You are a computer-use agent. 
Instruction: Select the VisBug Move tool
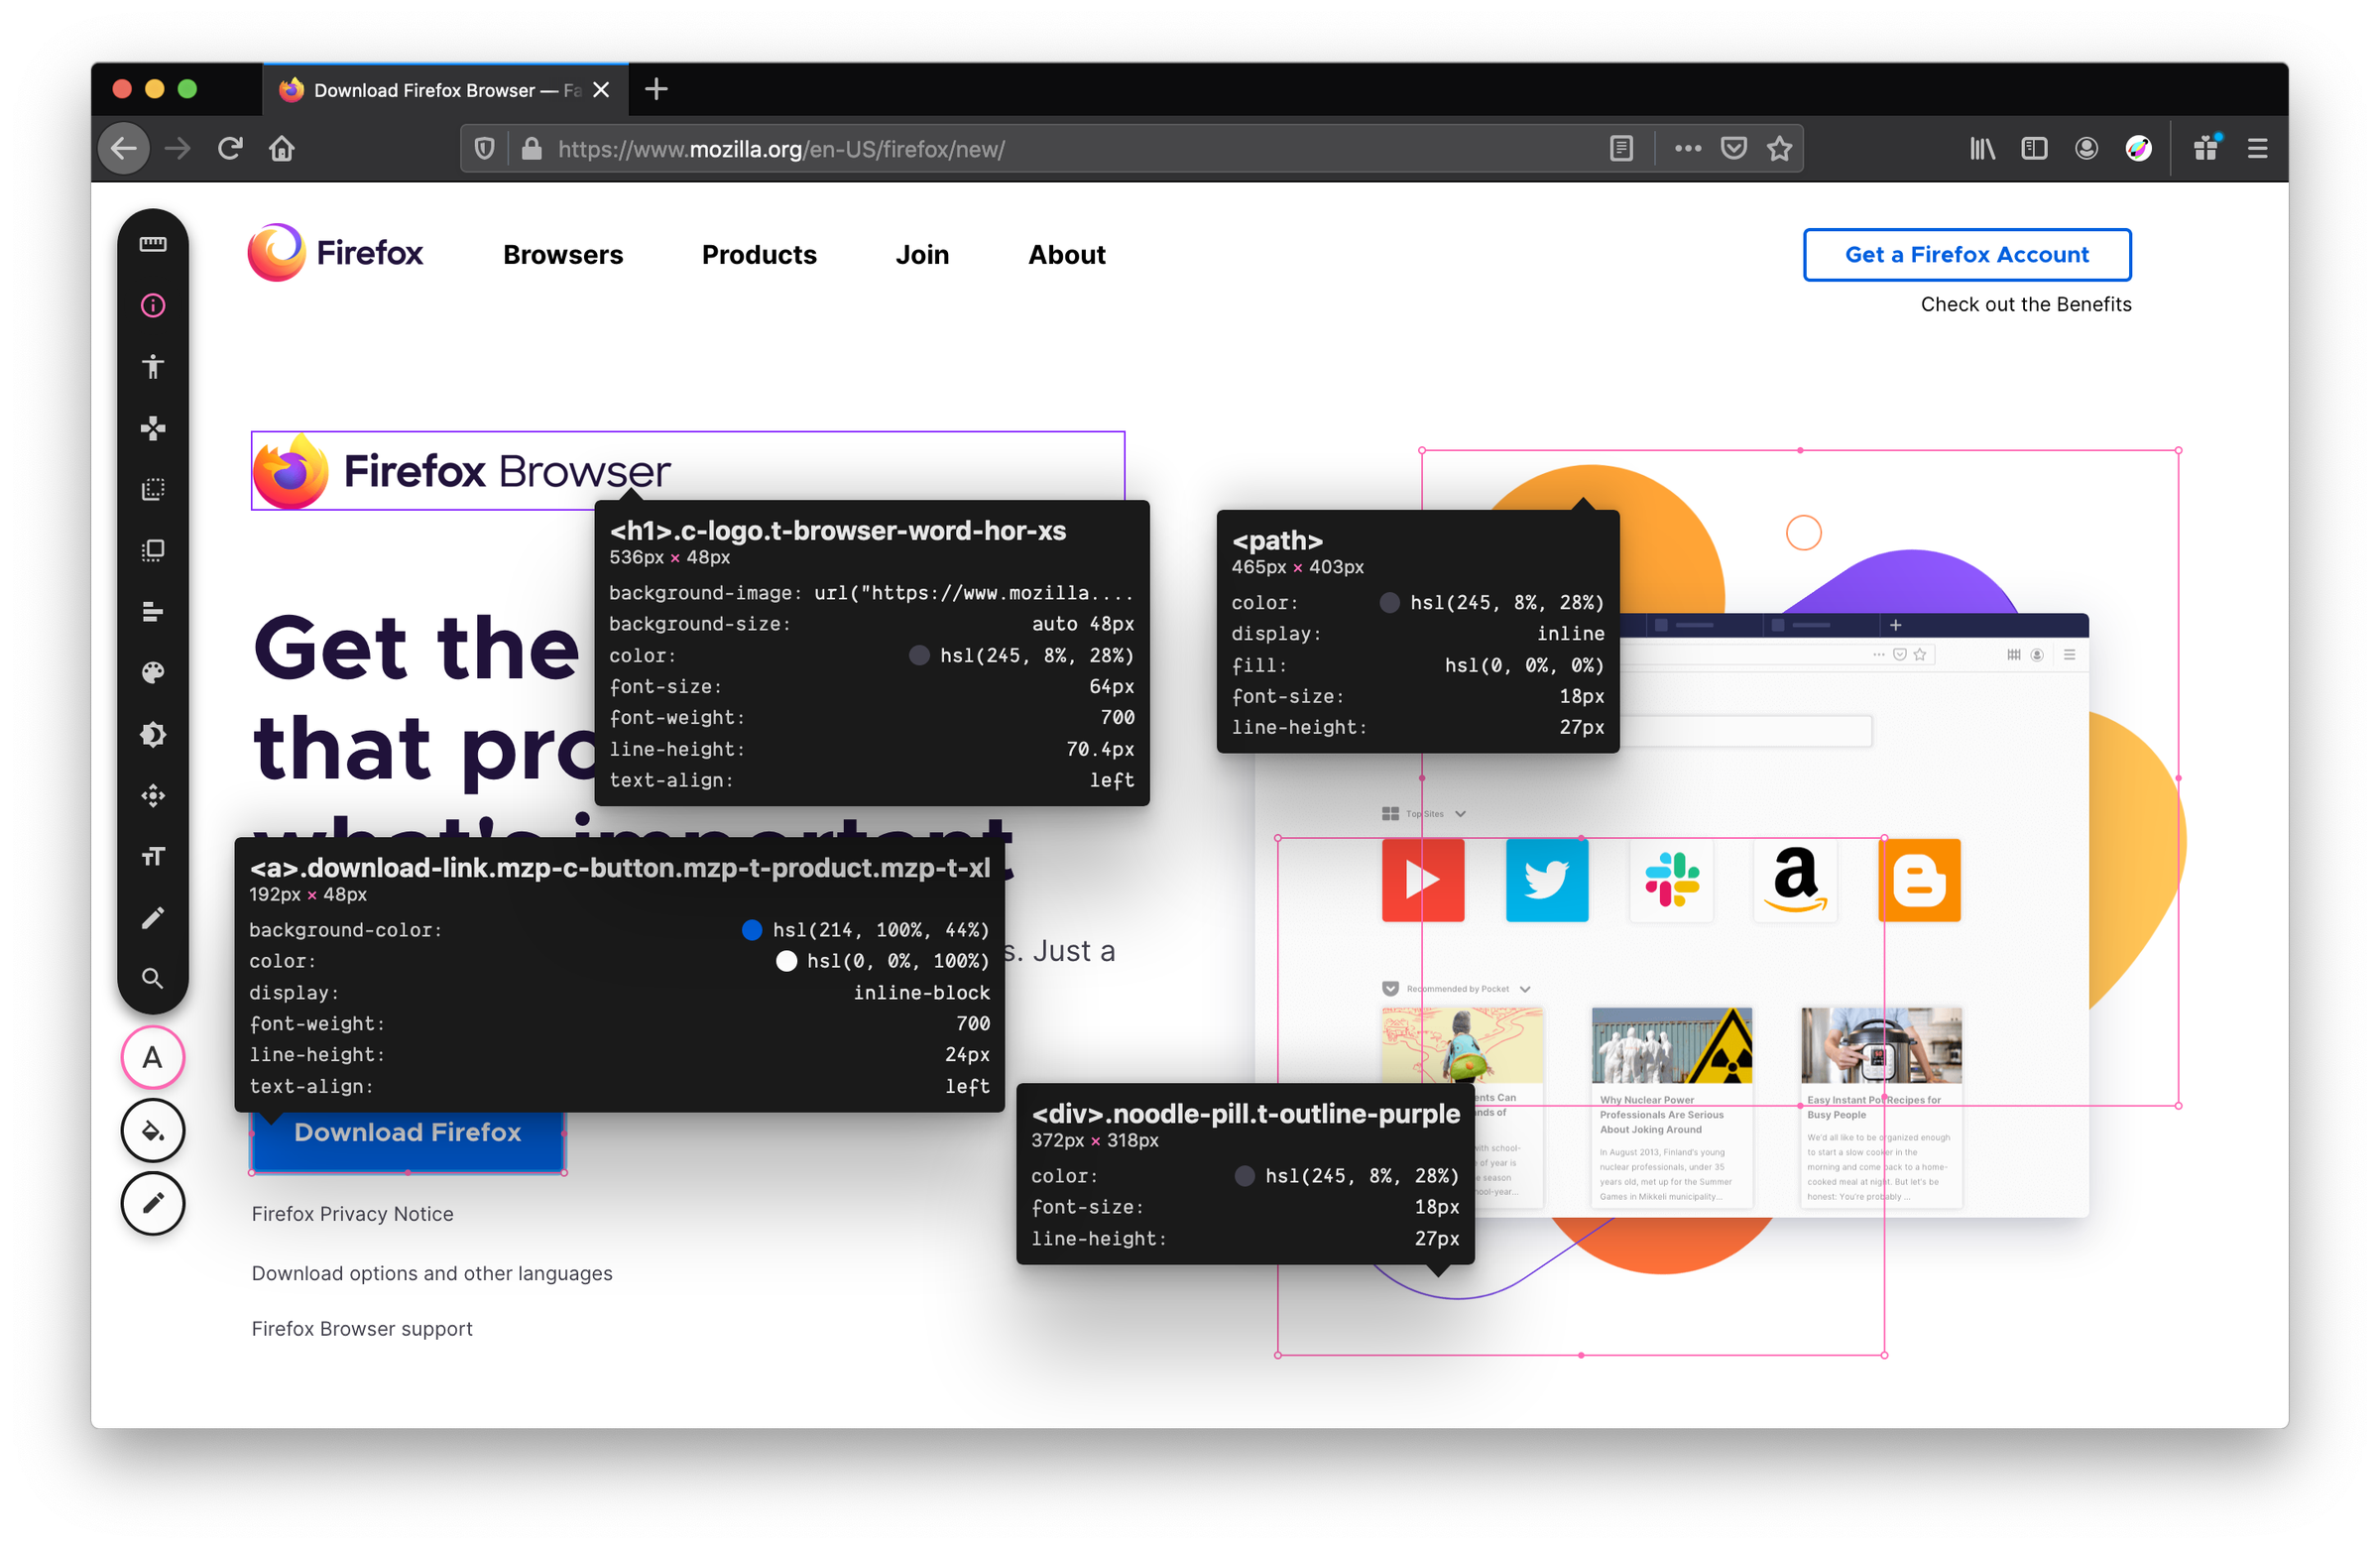(153, 428)
